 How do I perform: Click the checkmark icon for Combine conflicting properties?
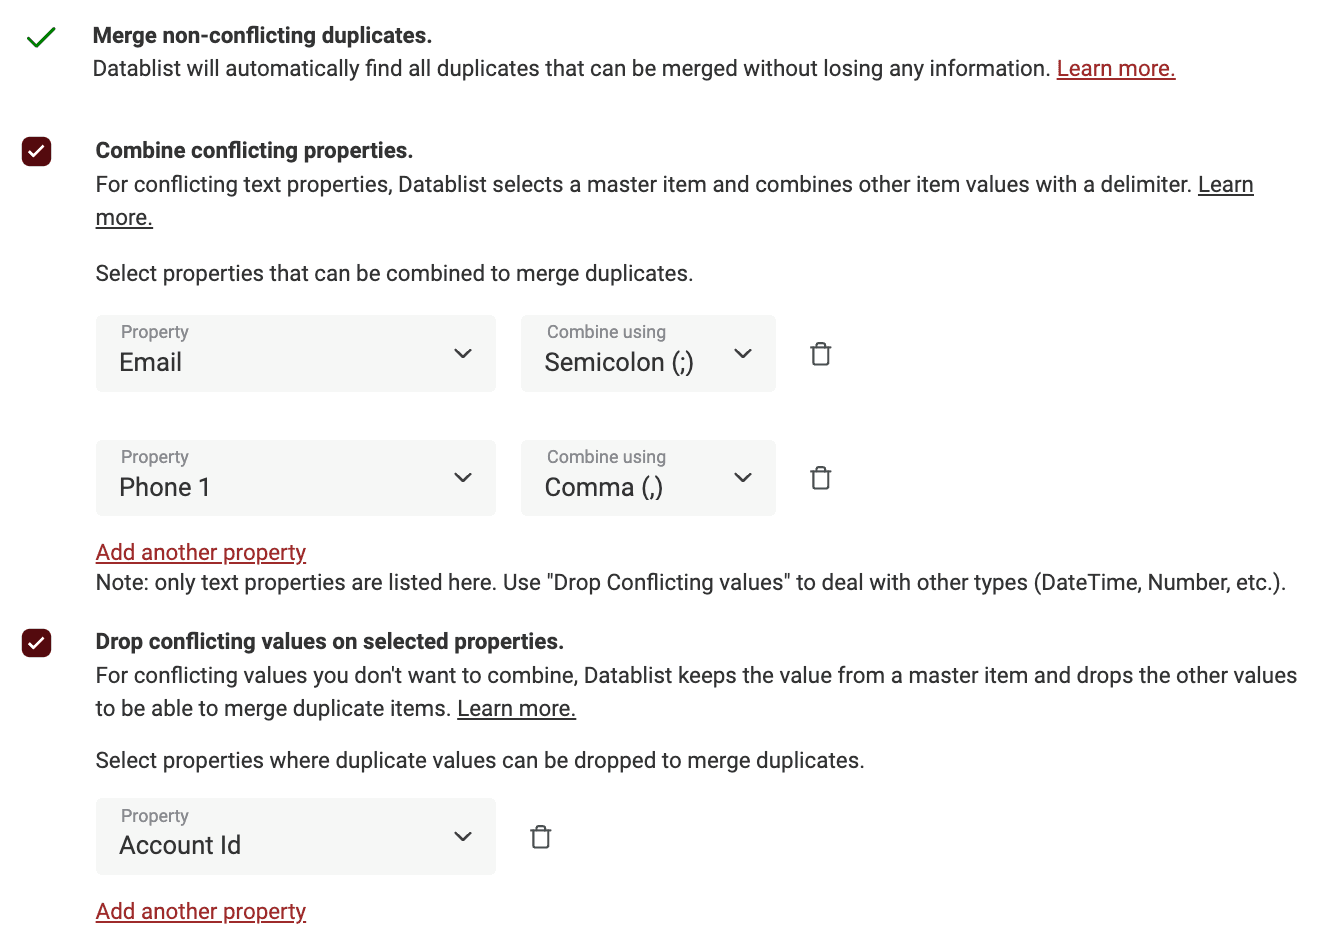click(x=36, y=151)
